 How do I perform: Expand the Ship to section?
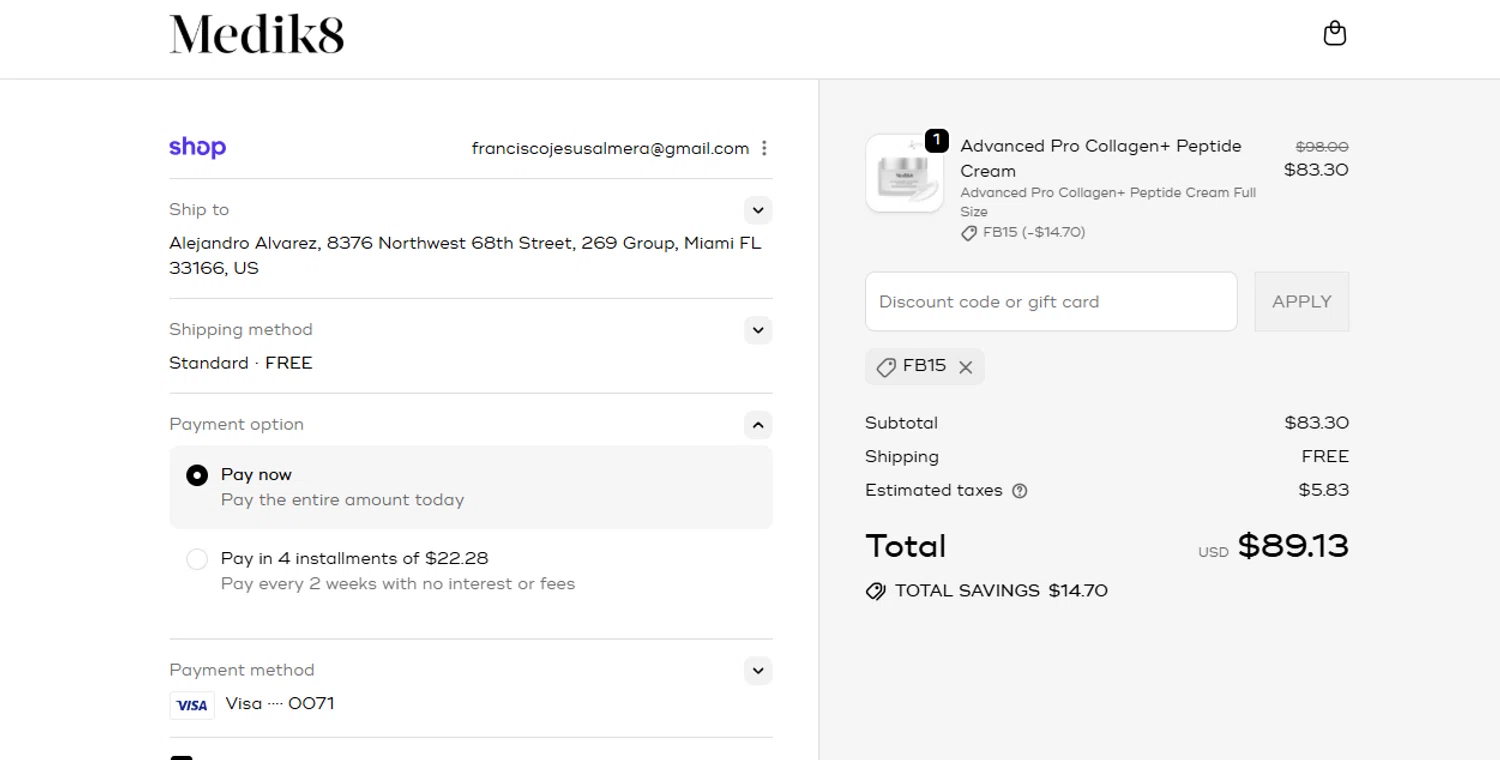point(758,210)
